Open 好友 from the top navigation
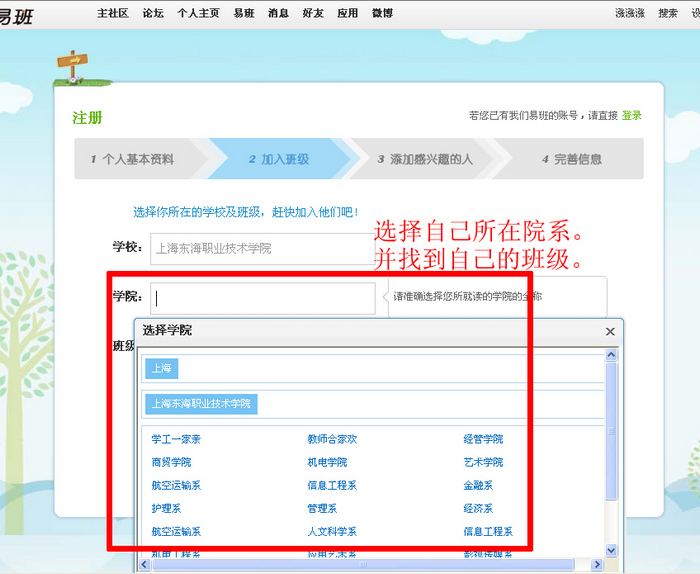This screenshot has height=574, width=700. click(313, 13)
